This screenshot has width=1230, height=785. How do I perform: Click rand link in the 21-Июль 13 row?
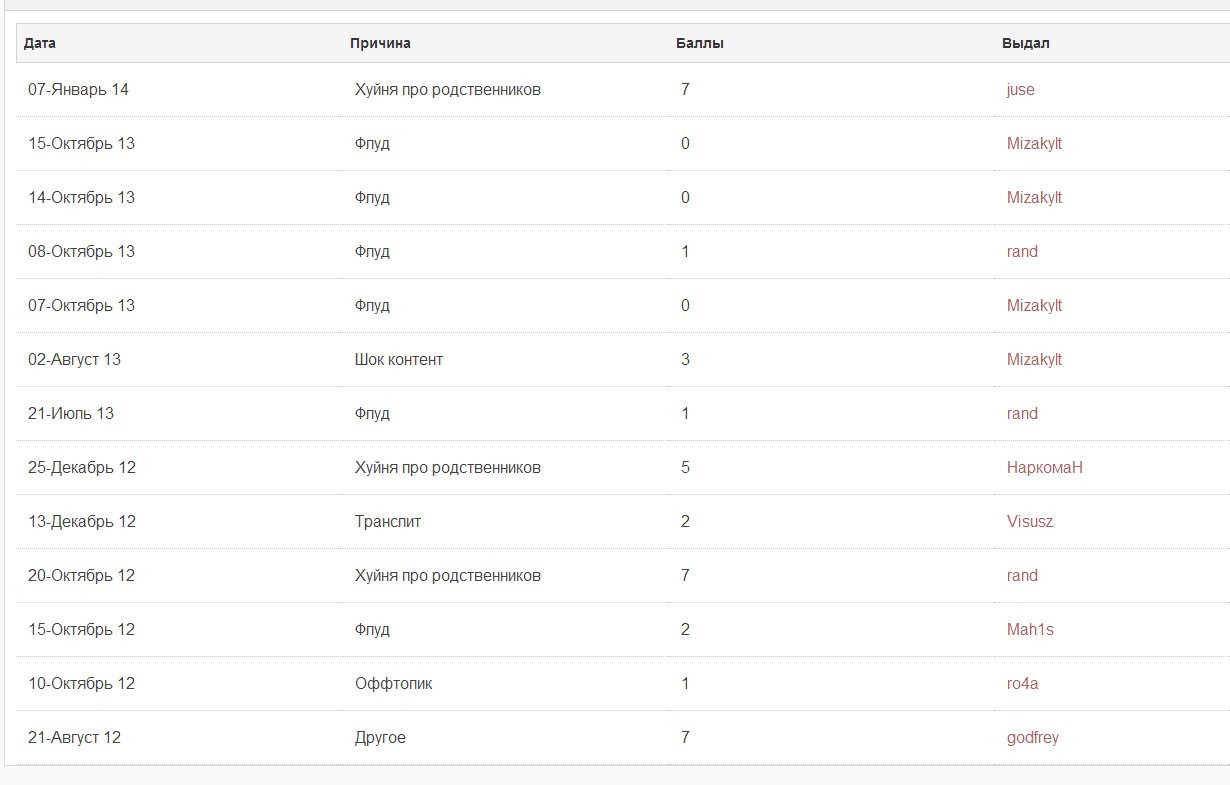click(x=1022, y=414)
